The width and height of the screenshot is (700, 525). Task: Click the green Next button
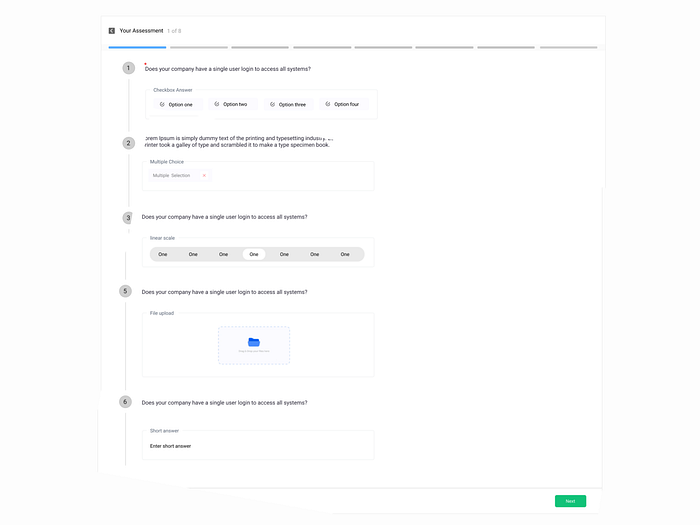pos(571,501)
